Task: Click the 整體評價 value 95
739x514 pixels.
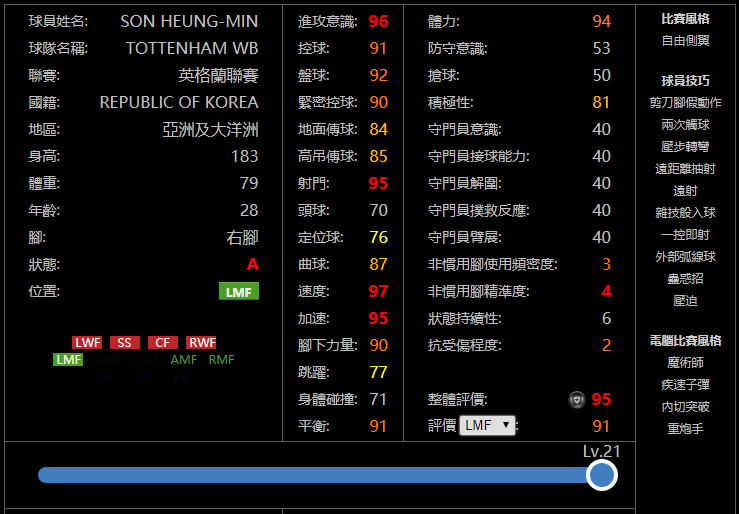Action: (601, 400)
